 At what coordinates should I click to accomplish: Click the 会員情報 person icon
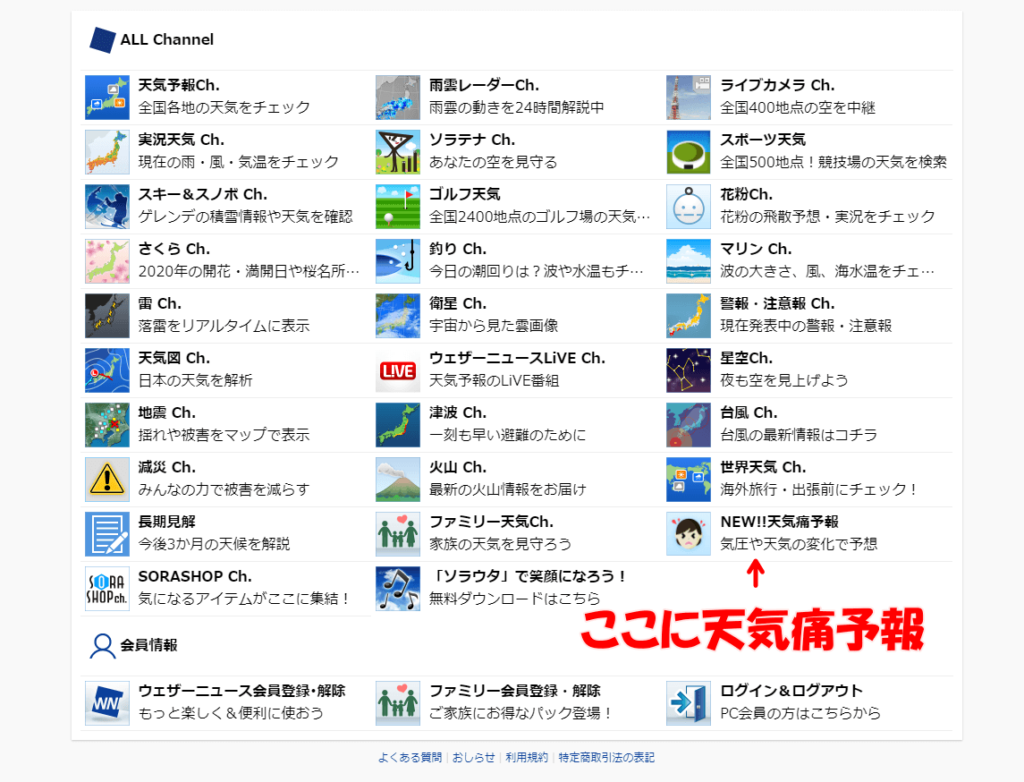click(102, 645)
